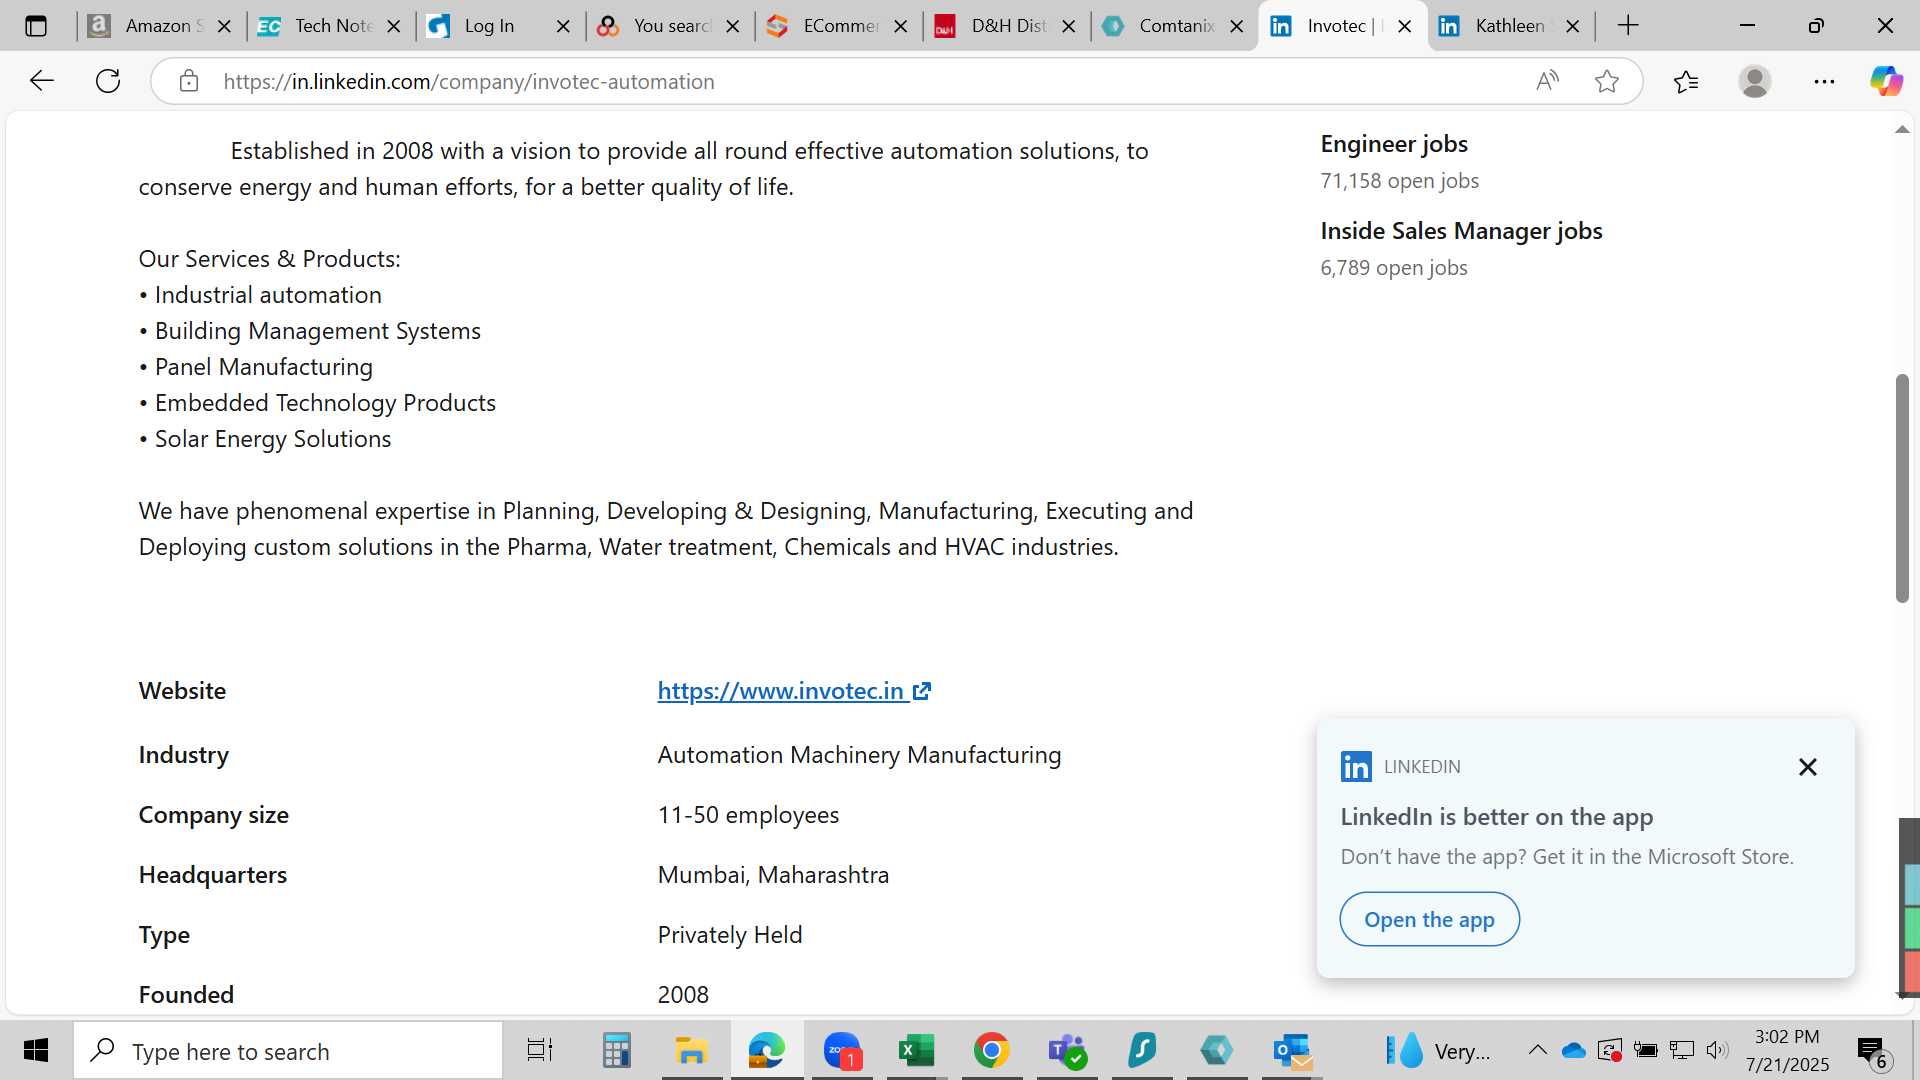Switch to the D&H Dist tab
1920x1080 pixels.
tap(1007, 26)
